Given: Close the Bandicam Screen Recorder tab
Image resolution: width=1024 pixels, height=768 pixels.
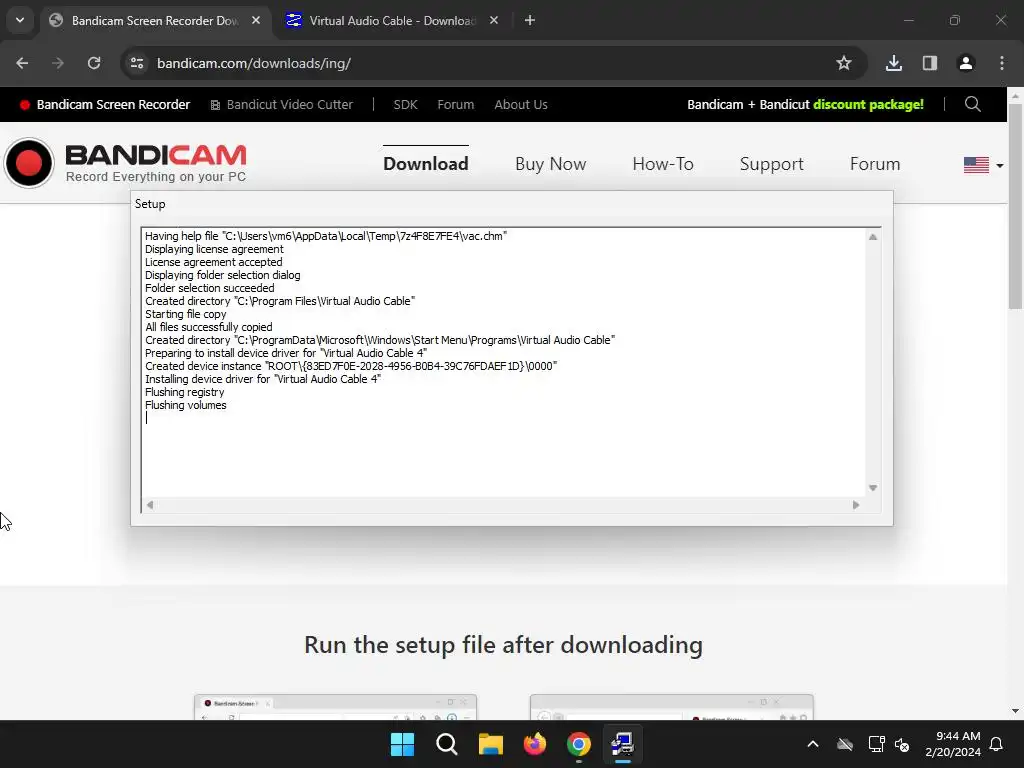Looking at the screenshot, I should pyautogui.click(x=256, y=20).
